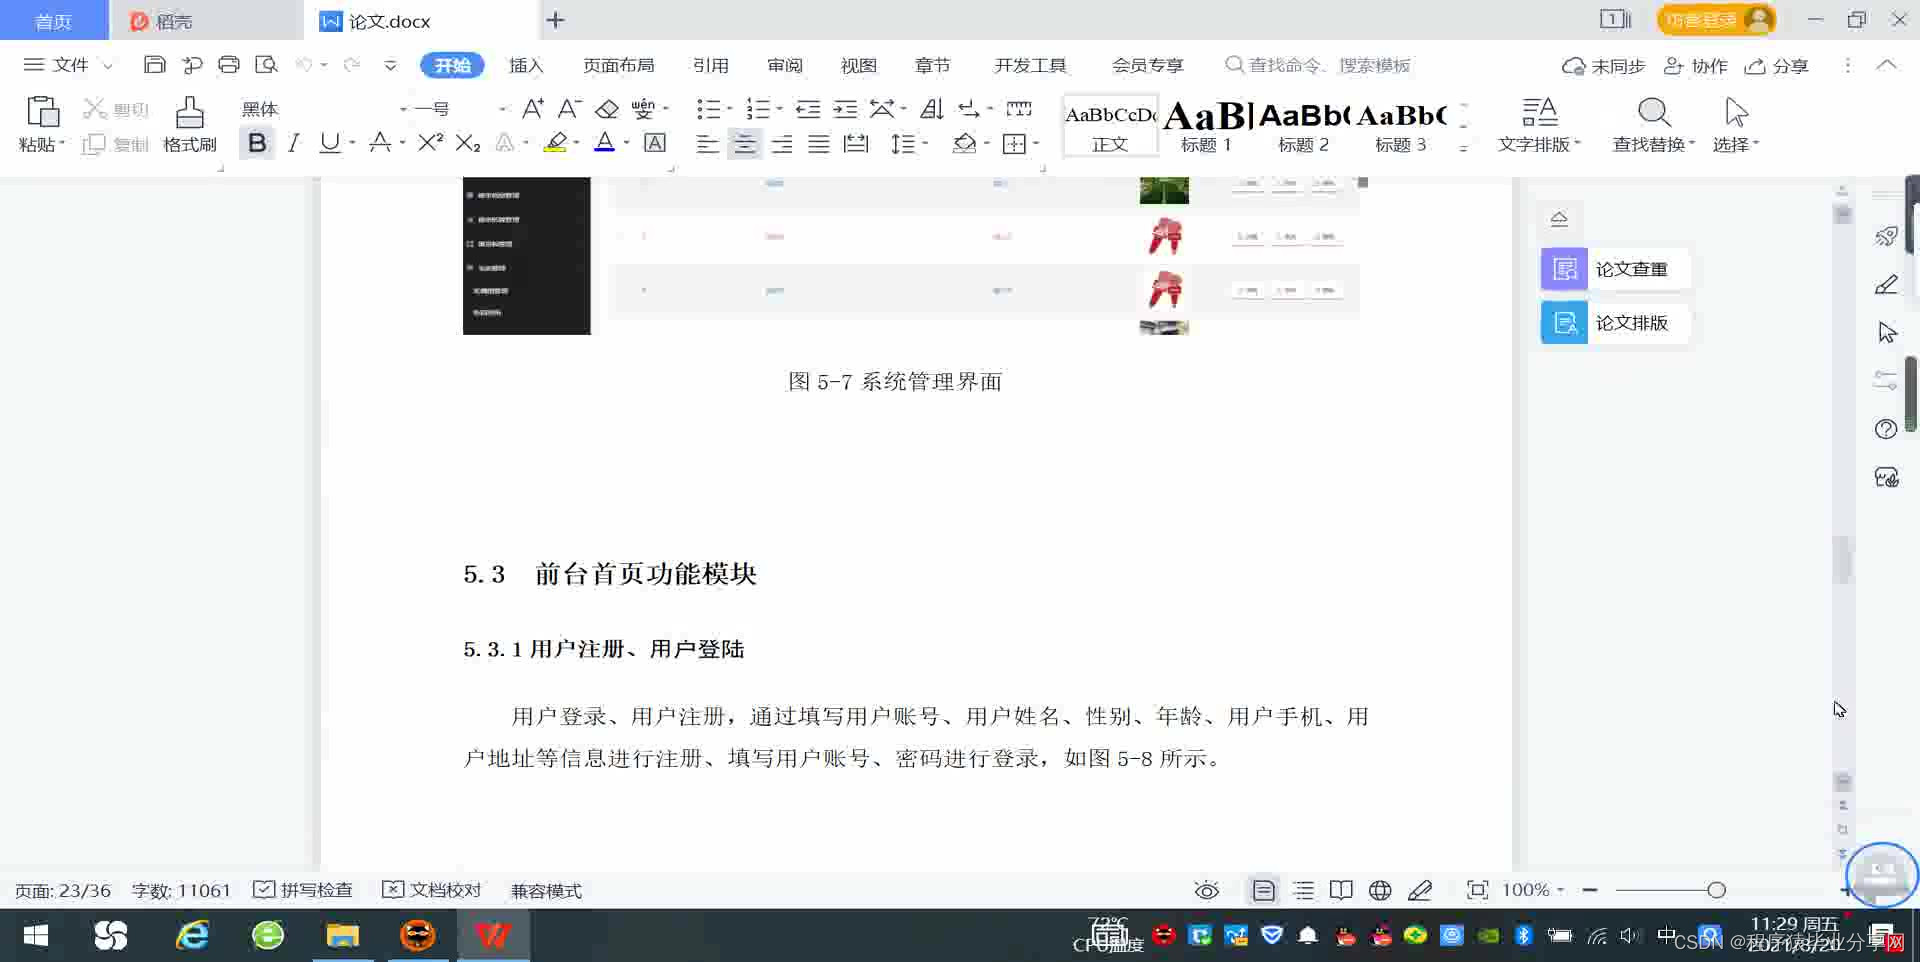Switch to the 首页 home tab
Image resolution: width=1920 pixels, height=962 pixels.
click(x=54, y=21)
